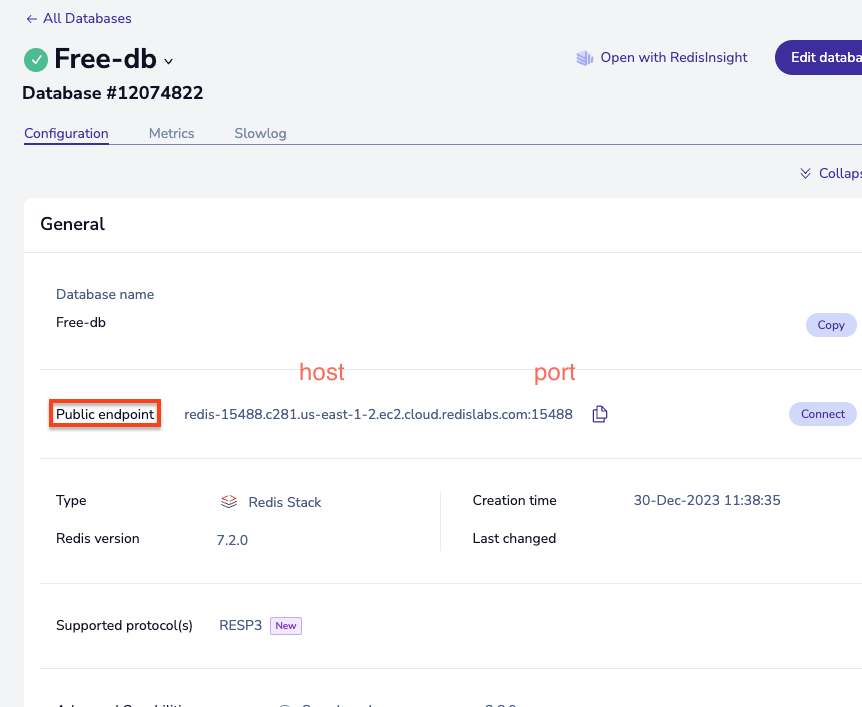The height and width of the screenshot is (707, 862).
Task: Click the Redis Stack layers icon
Action: (x=229, y=501)
